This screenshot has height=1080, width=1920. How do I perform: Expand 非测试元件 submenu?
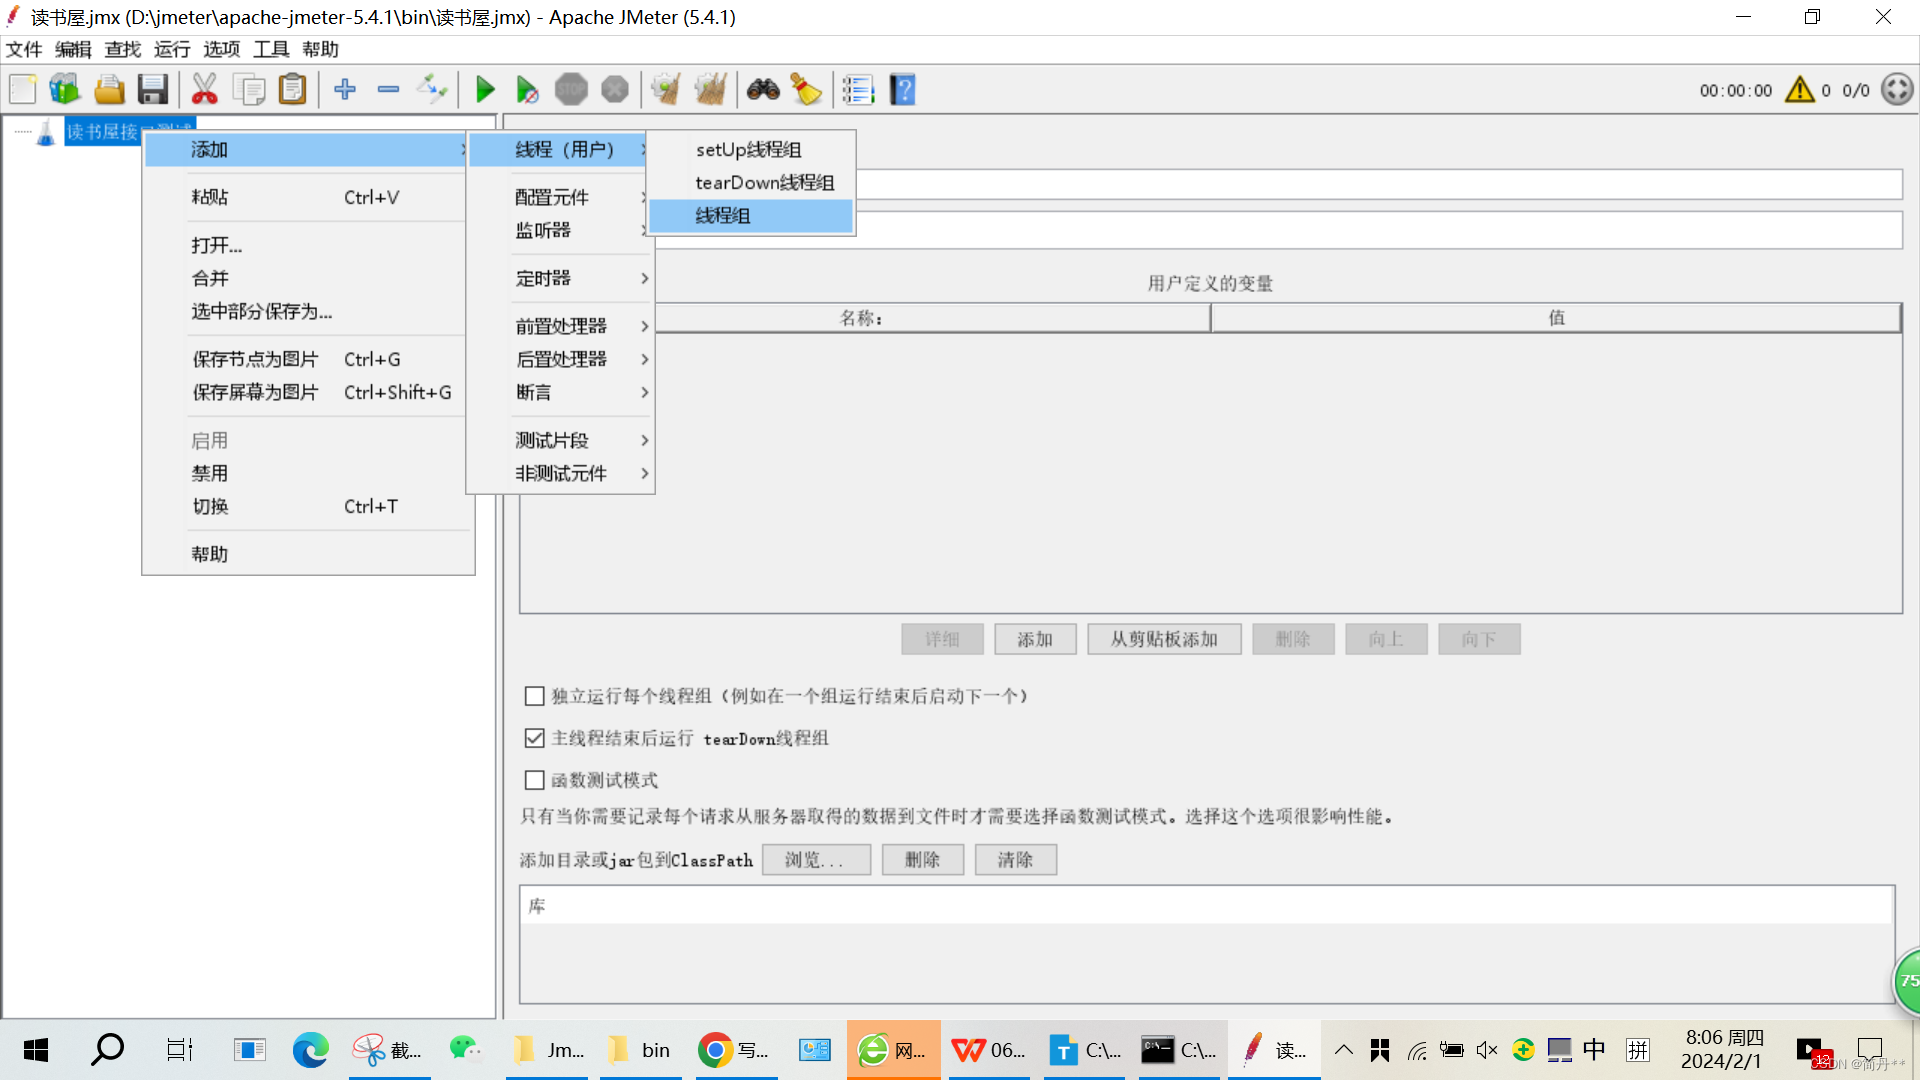click(x=560, y=473)
